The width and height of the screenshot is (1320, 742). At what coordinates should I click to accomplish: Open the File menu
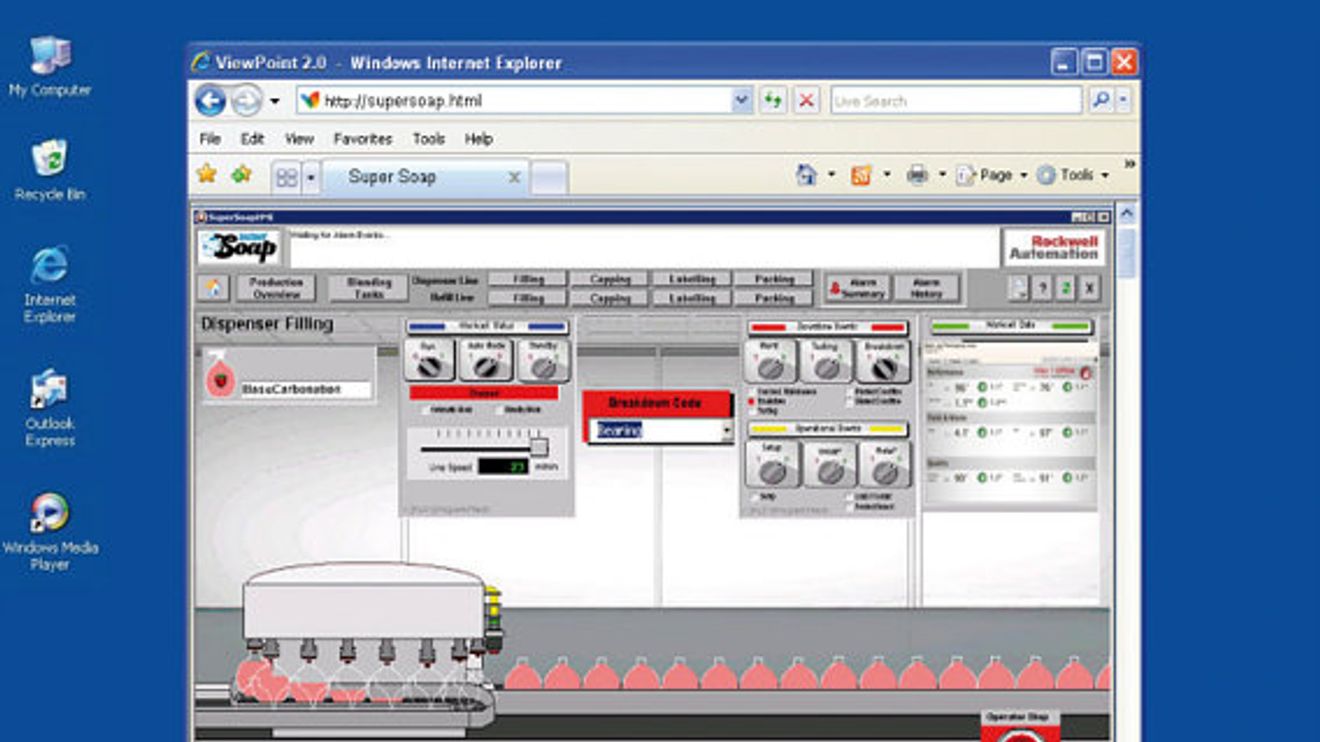pyautogui.click(x=210, y=139)
